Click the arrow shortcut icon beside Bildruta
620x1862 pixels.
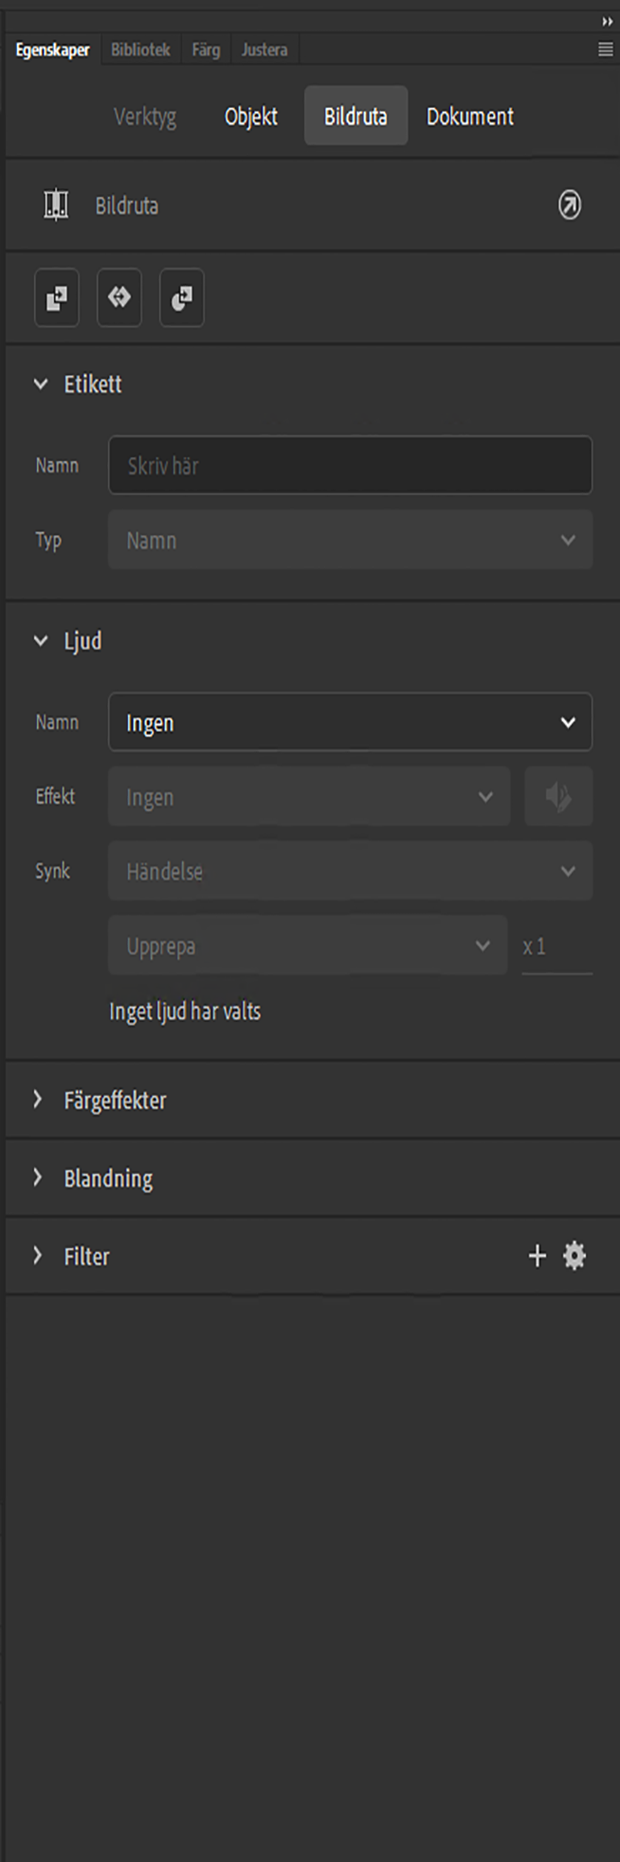coord(567,205)
